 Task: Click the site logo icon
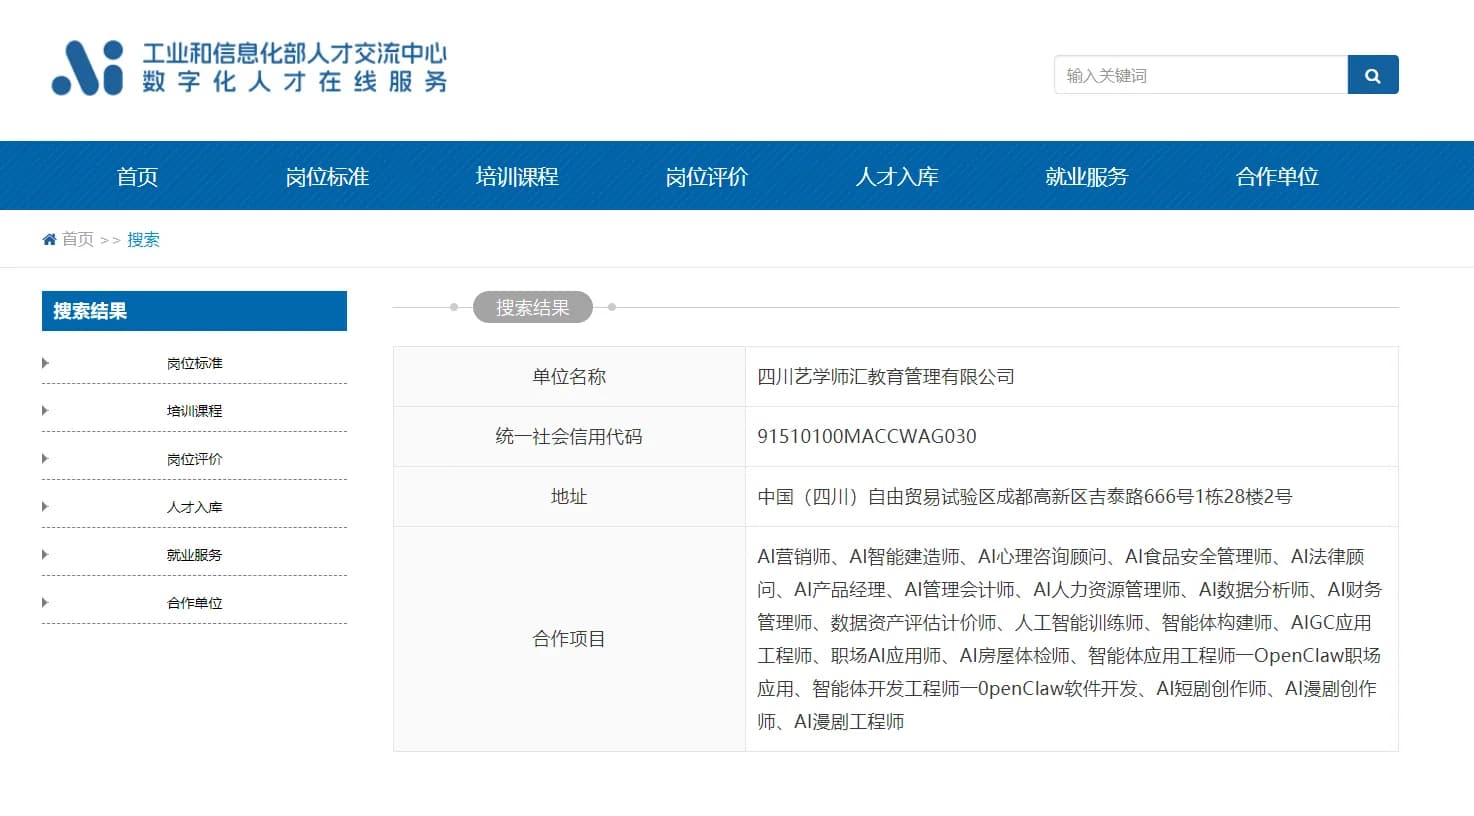point(88,68)
